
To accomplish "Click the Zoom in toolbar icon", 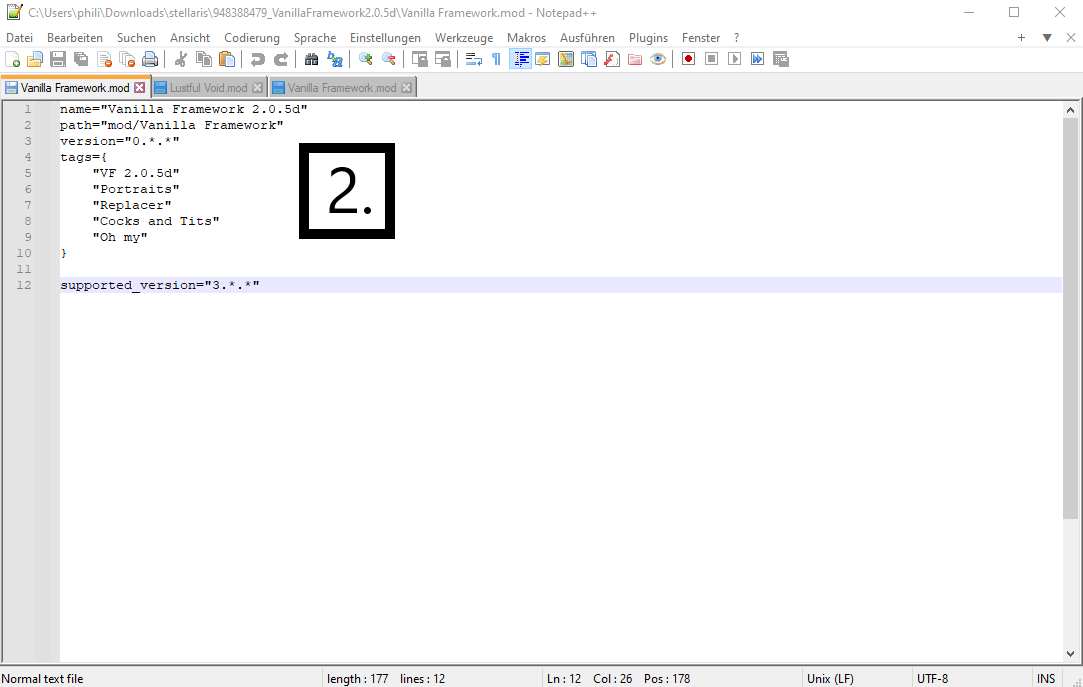I will [x=365, y=59].
